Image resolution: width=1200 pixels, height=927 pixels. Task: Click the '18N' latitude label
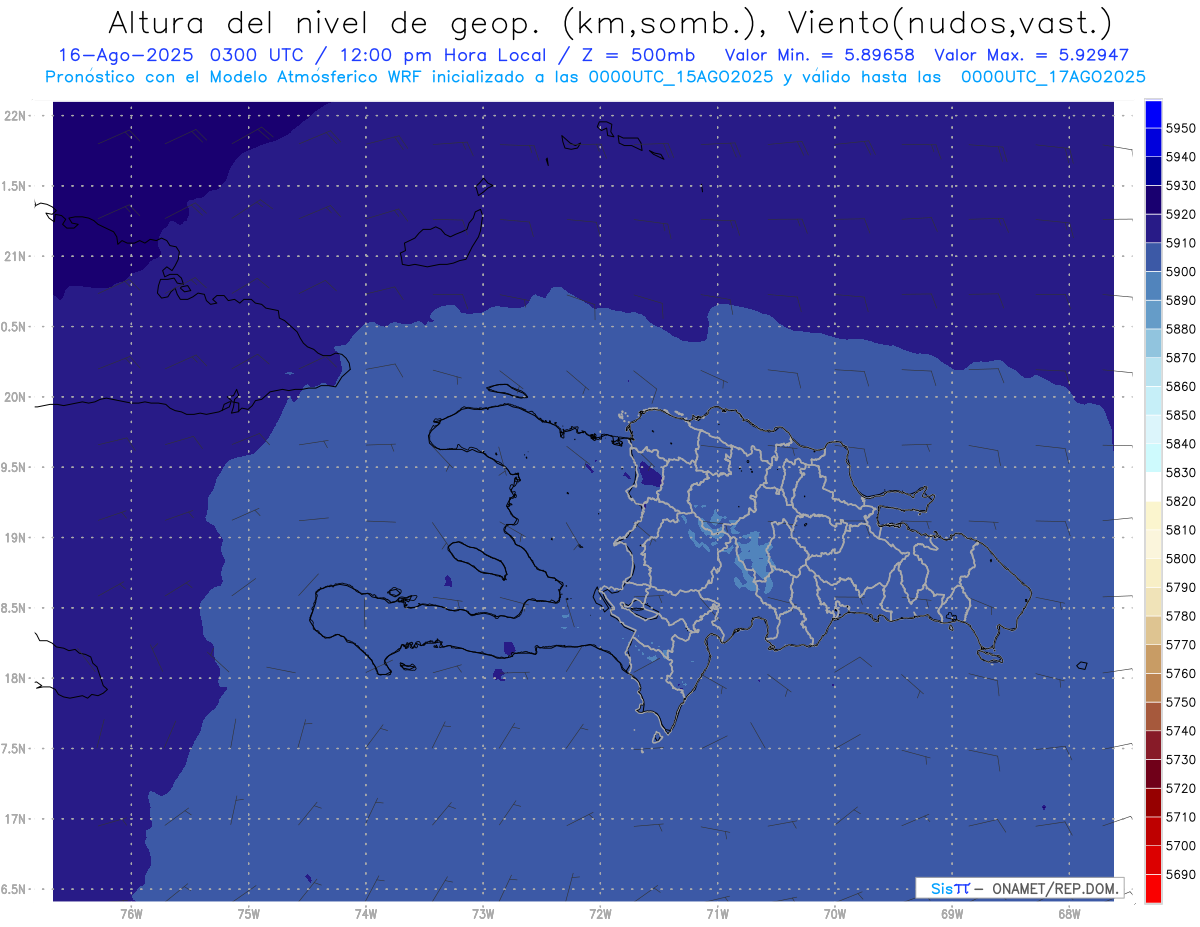click(15, 679)
